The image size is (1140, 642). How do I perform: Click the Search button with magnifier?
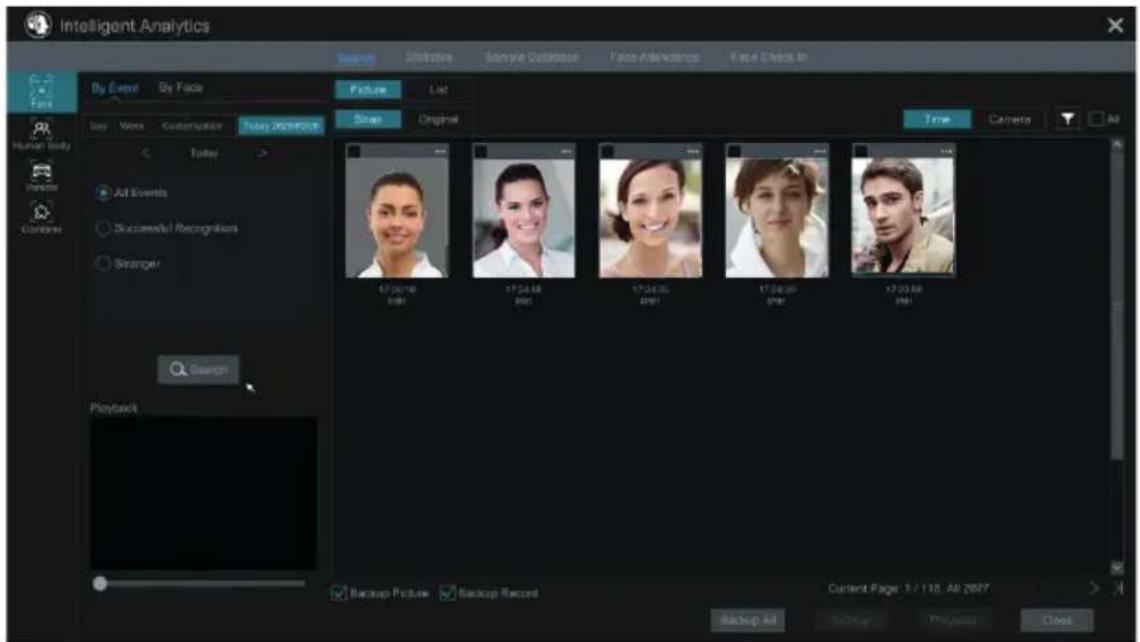(198, 370)
